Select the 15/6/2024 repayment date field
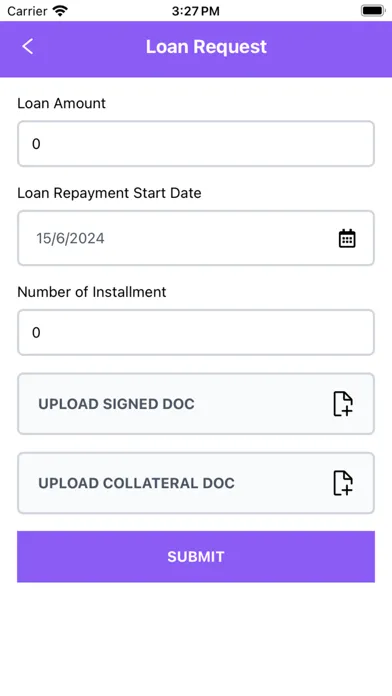Viewport: 392px width, 696px height. [x=196, y=238]
